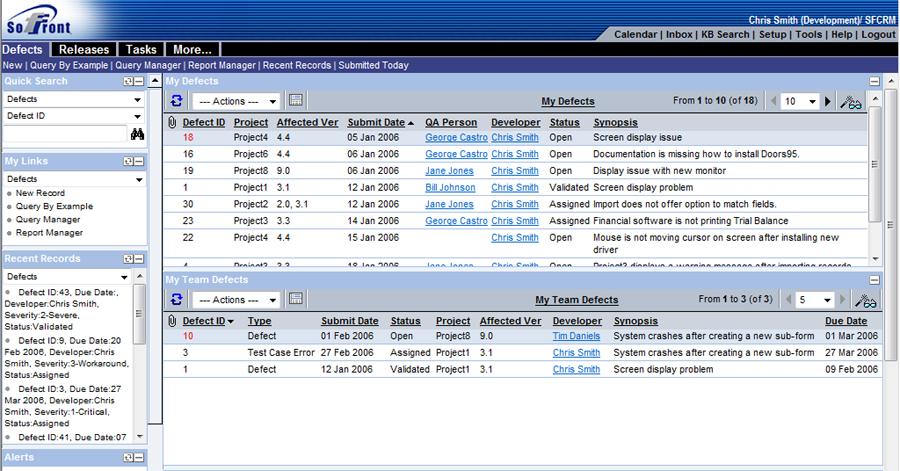900x471 pixels.
Task: Switch to the Defects tab
Action: point(22,49)
